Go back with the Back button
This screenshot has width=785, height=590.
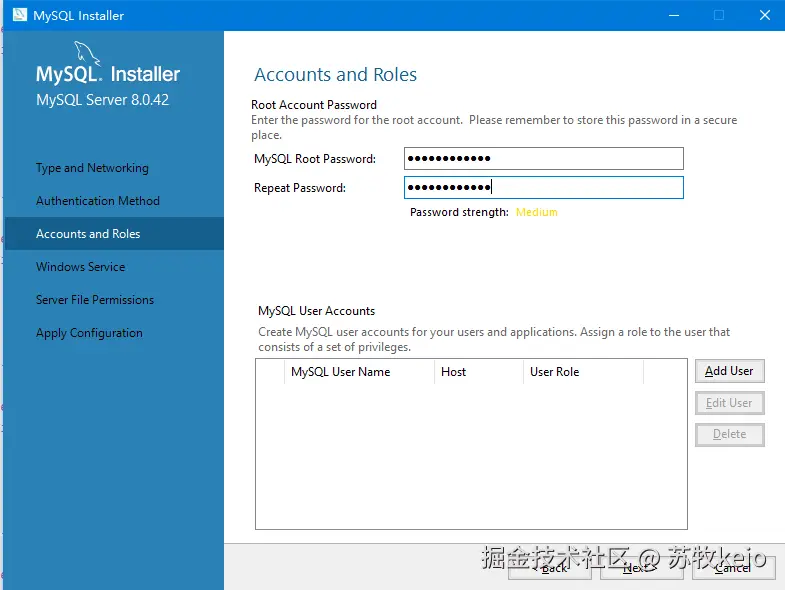point(550,568)
